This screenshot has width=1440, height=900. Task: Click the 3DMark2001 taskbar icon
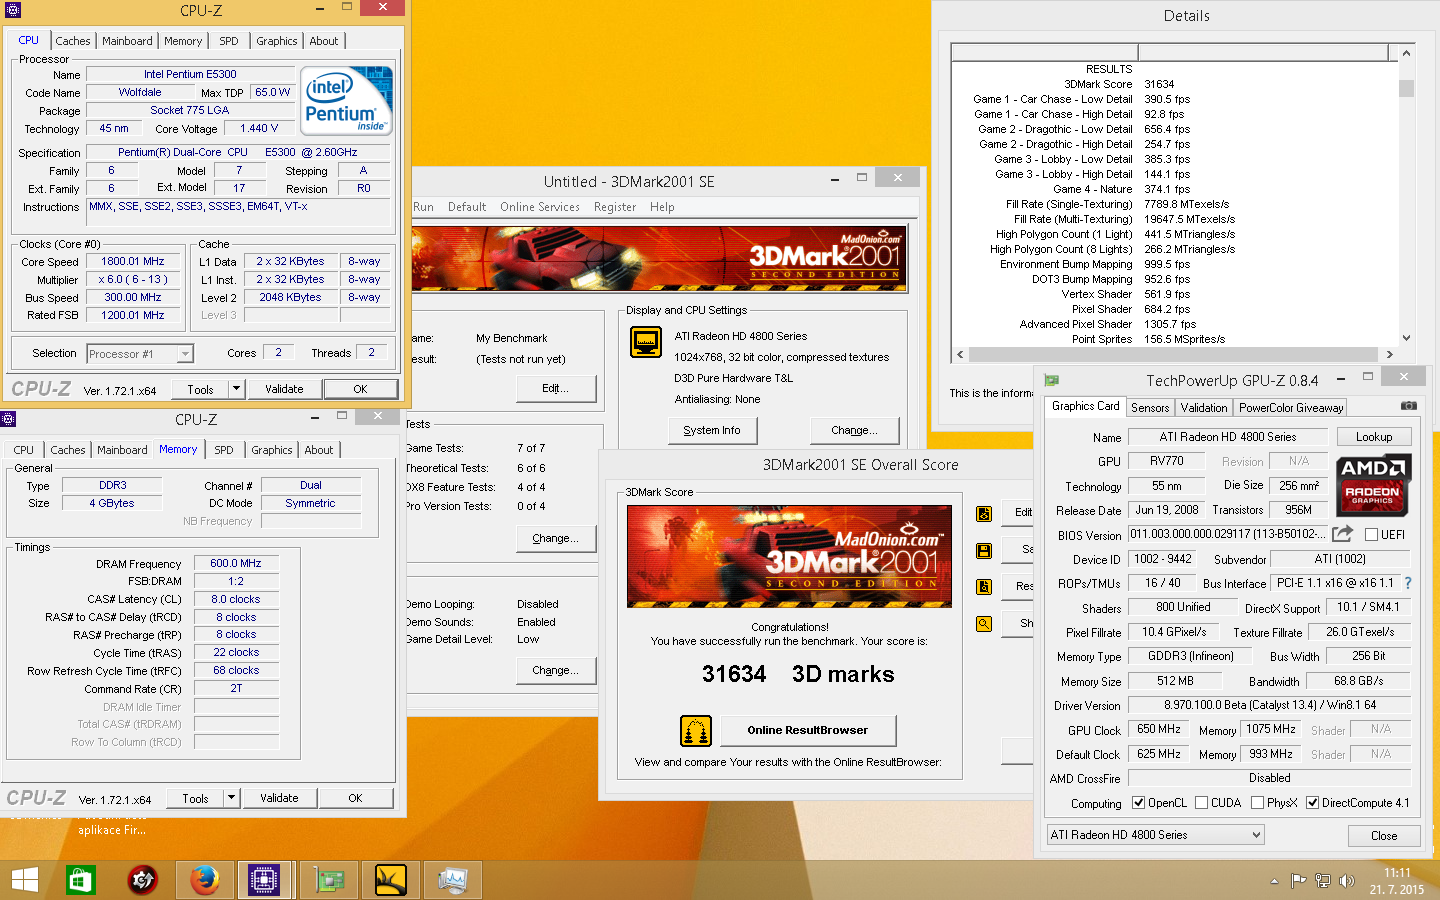(391, 880)
